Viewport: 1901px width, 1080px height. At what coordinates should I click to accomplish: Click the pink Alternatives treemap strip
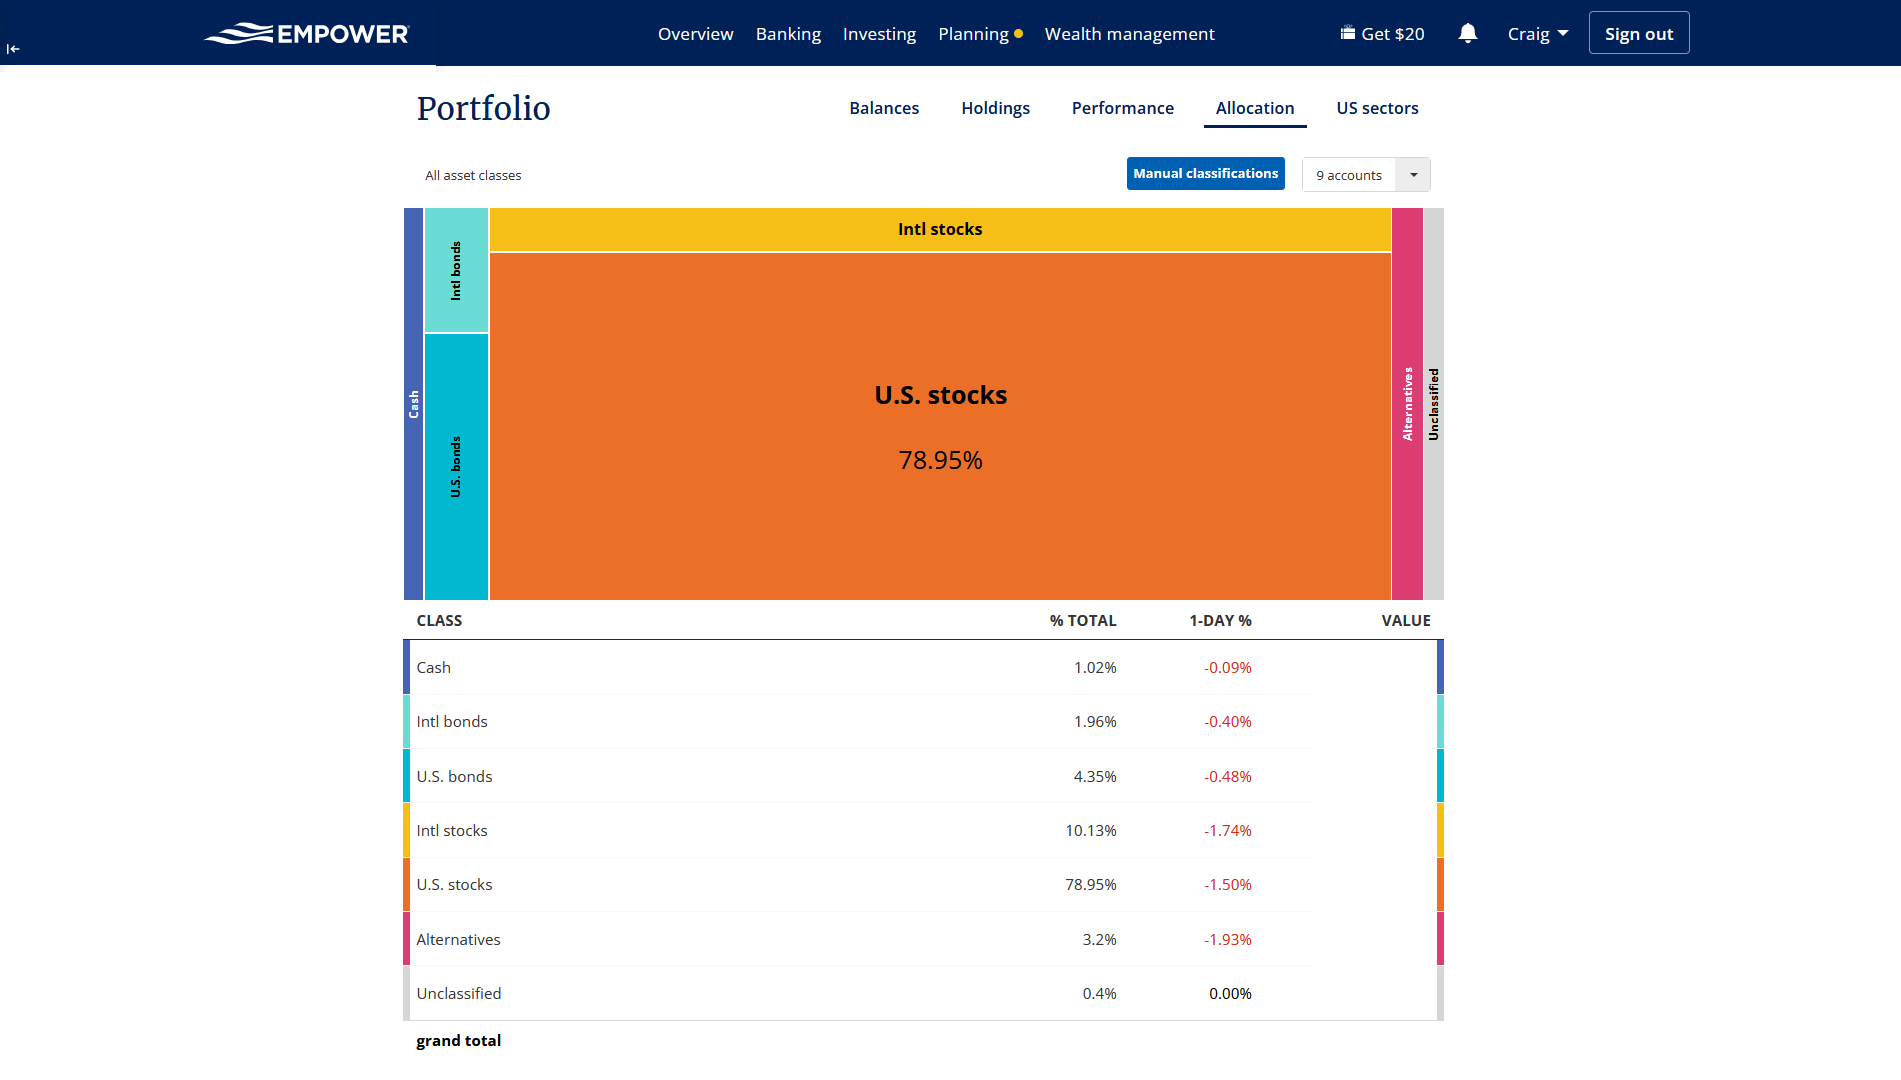coord(1407,404)
